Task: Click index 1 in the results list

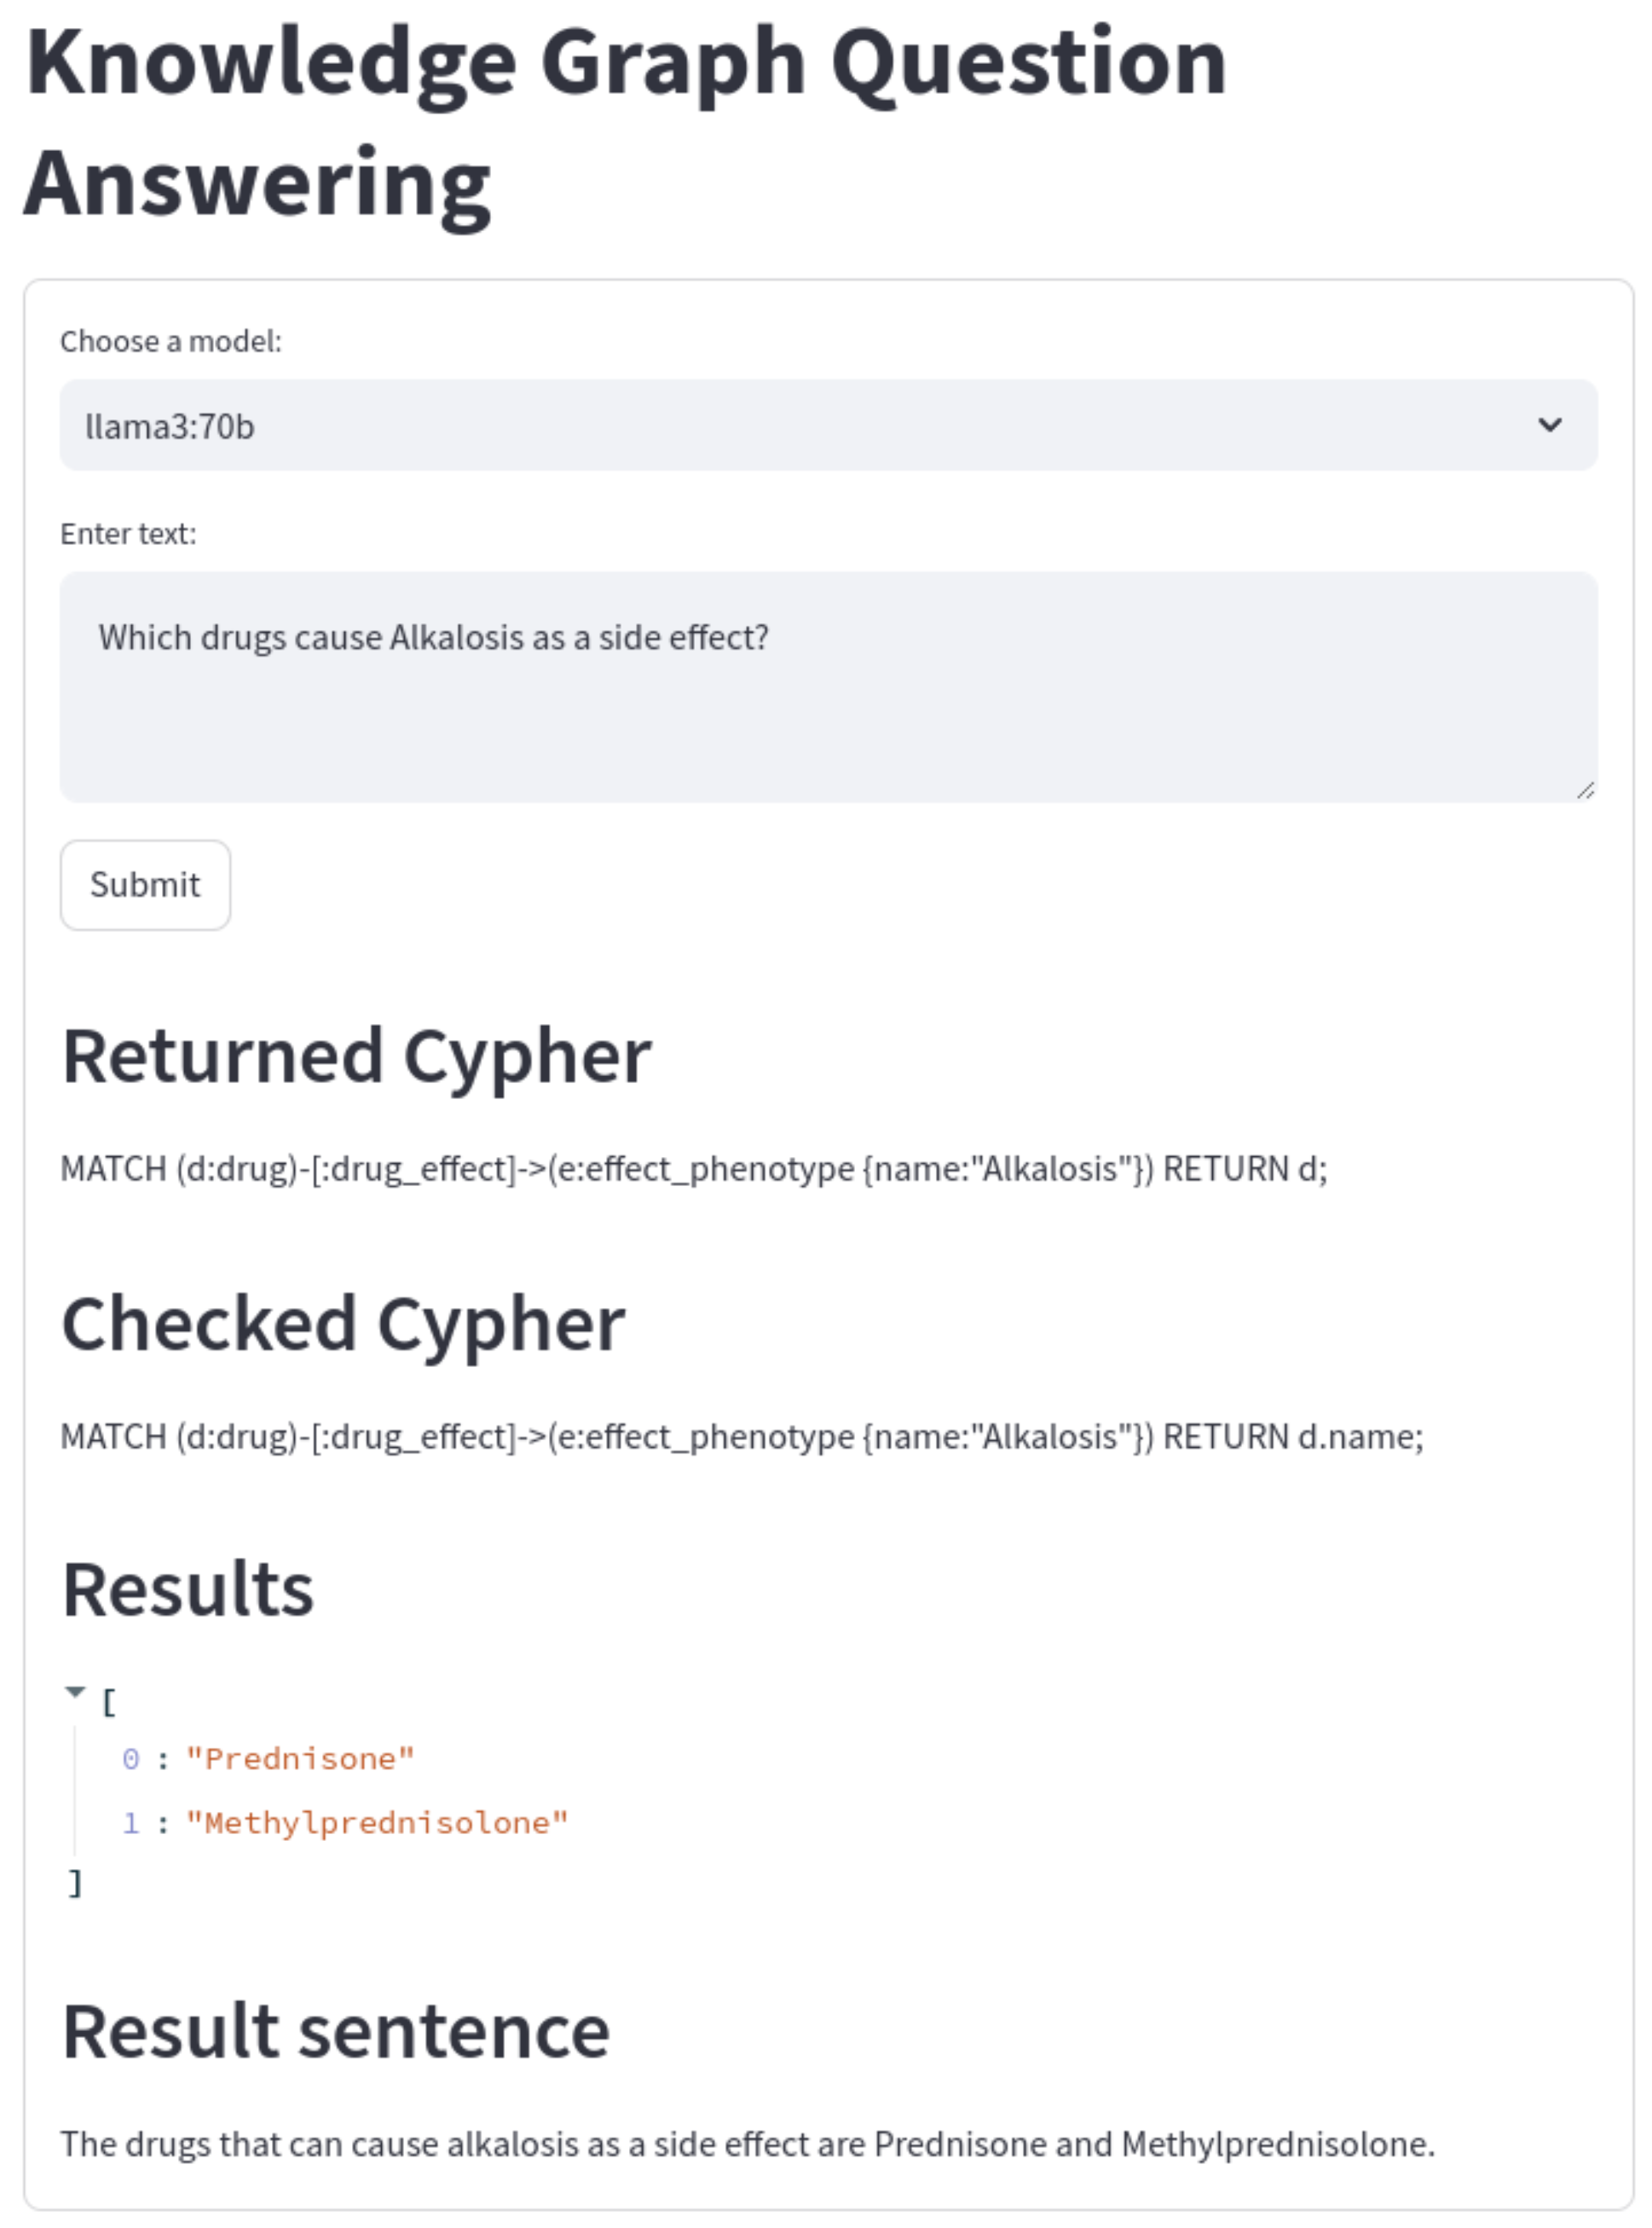Action: [x=131, y=1823]
